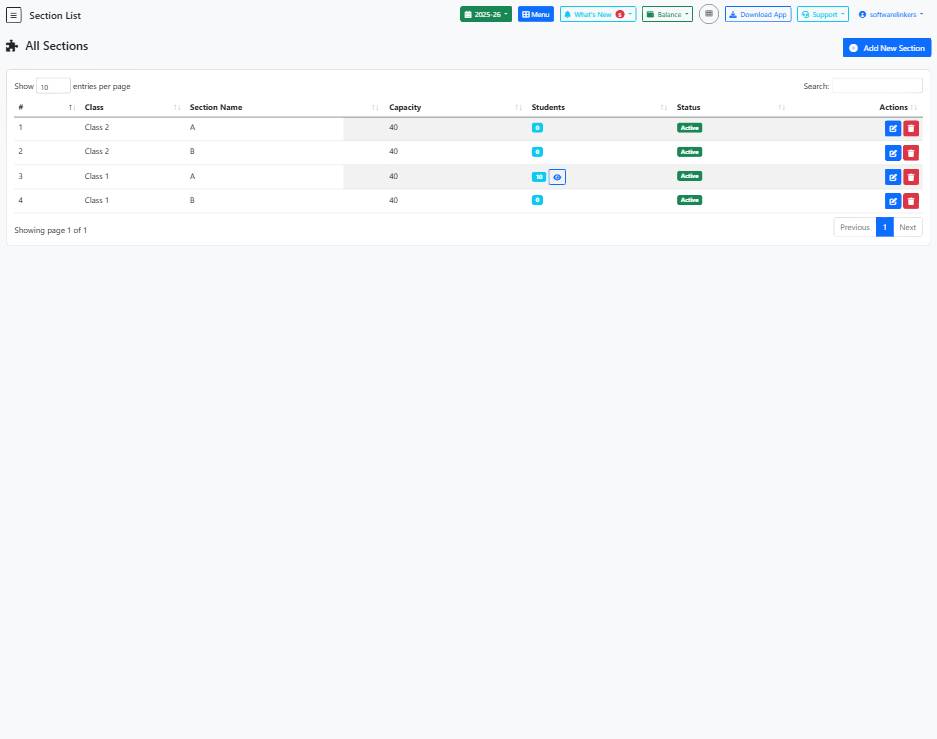Expand the Balance dropdown
937x739 pixels.
667,15
